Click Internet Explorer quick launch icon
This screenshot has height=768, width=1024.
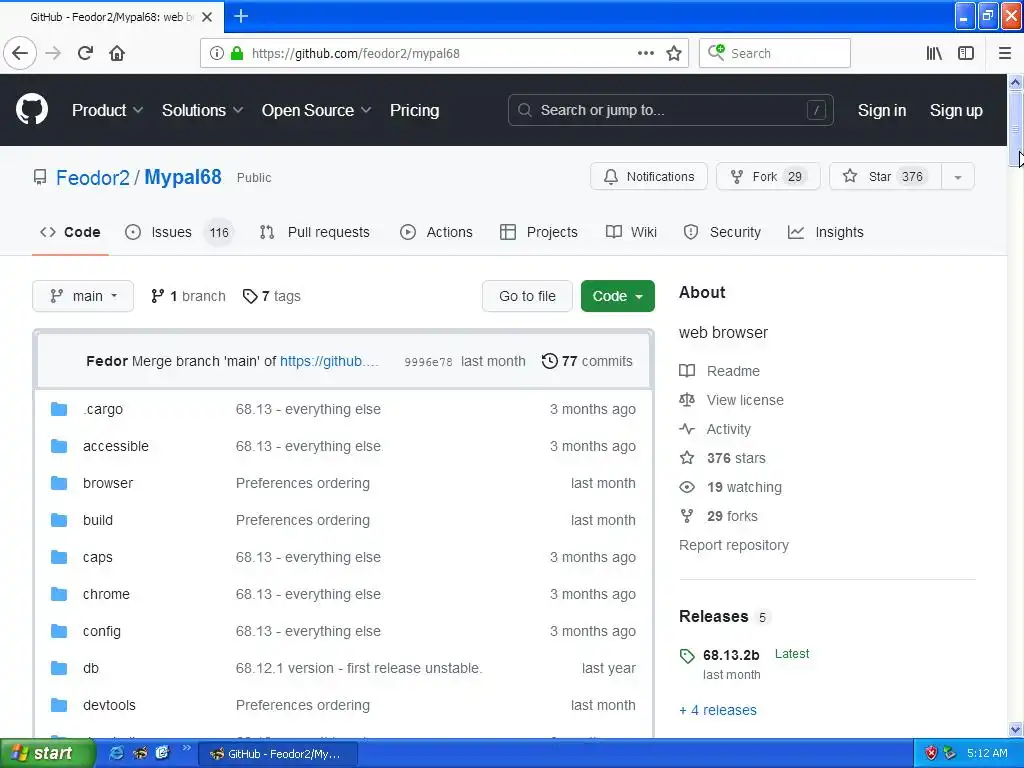116,753
